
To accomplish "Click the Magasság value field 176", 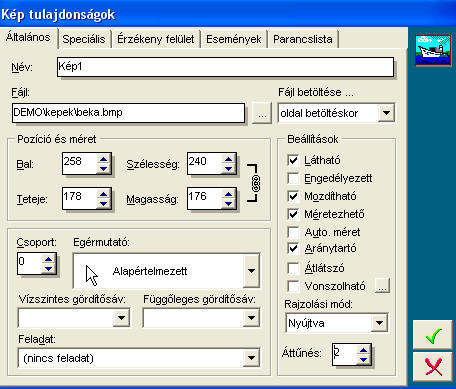I will pyautogui.click(x=205, y=199).
